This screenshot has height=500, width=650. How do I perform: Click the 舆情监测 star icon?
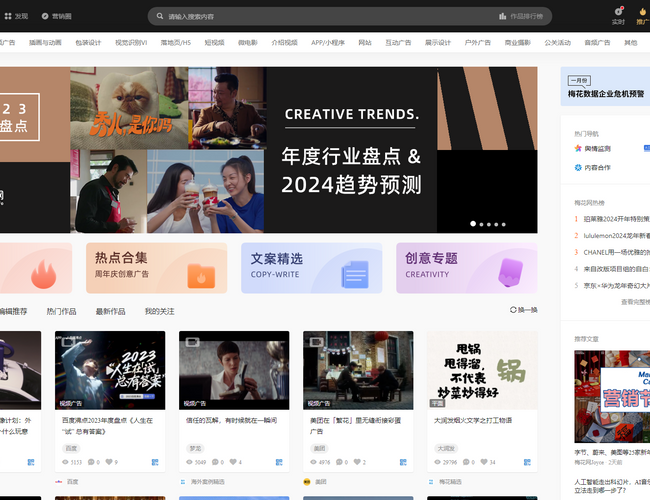coord(578,148)
